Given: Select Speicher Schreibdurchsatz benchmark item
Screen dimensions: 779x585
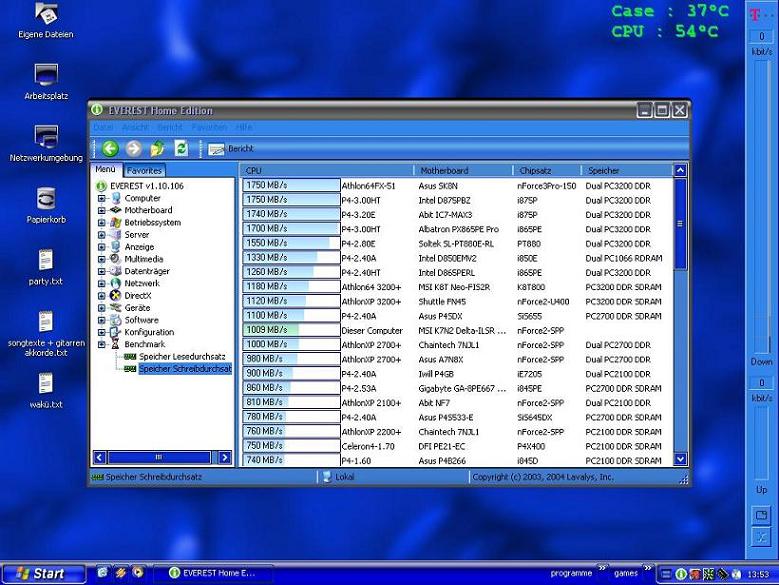Looking at the screenshot, I should 185,368.
